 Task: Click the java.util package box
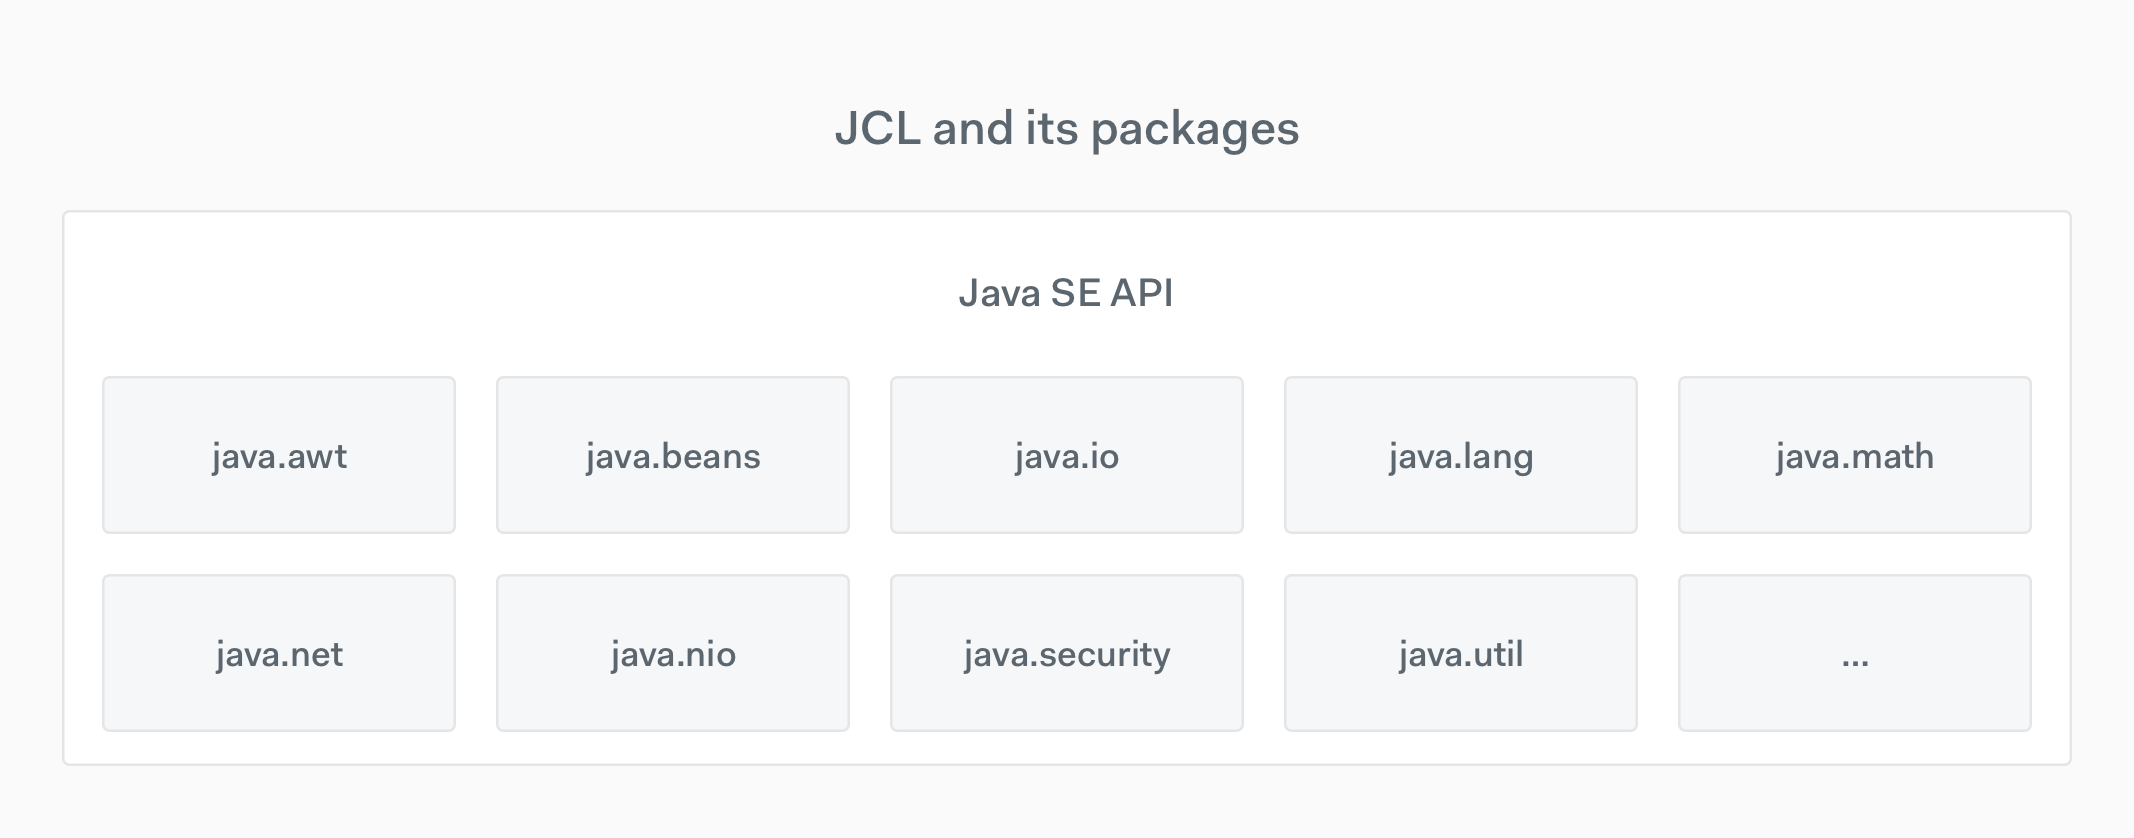1461,653
